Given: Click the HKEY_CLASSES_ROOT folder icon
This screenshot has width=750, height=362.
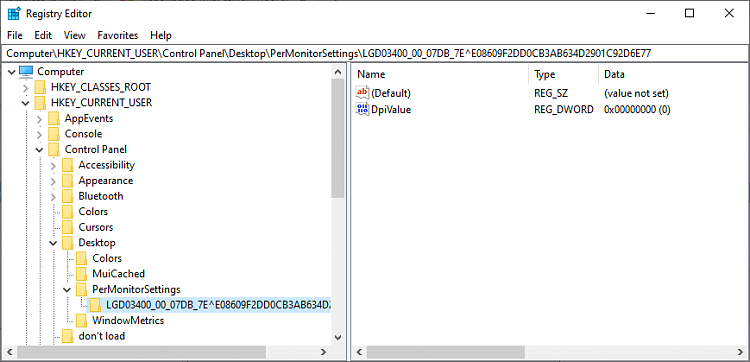Looking at the screenshot, I should click(x=40, y=87).
